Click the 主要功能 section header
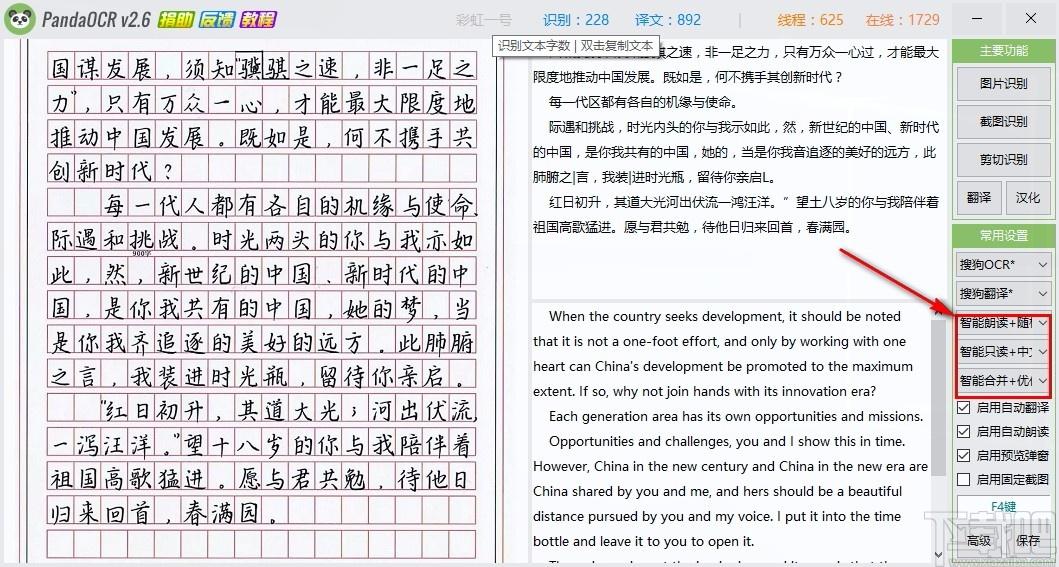1059x567 pixels. pos(1004,51)
